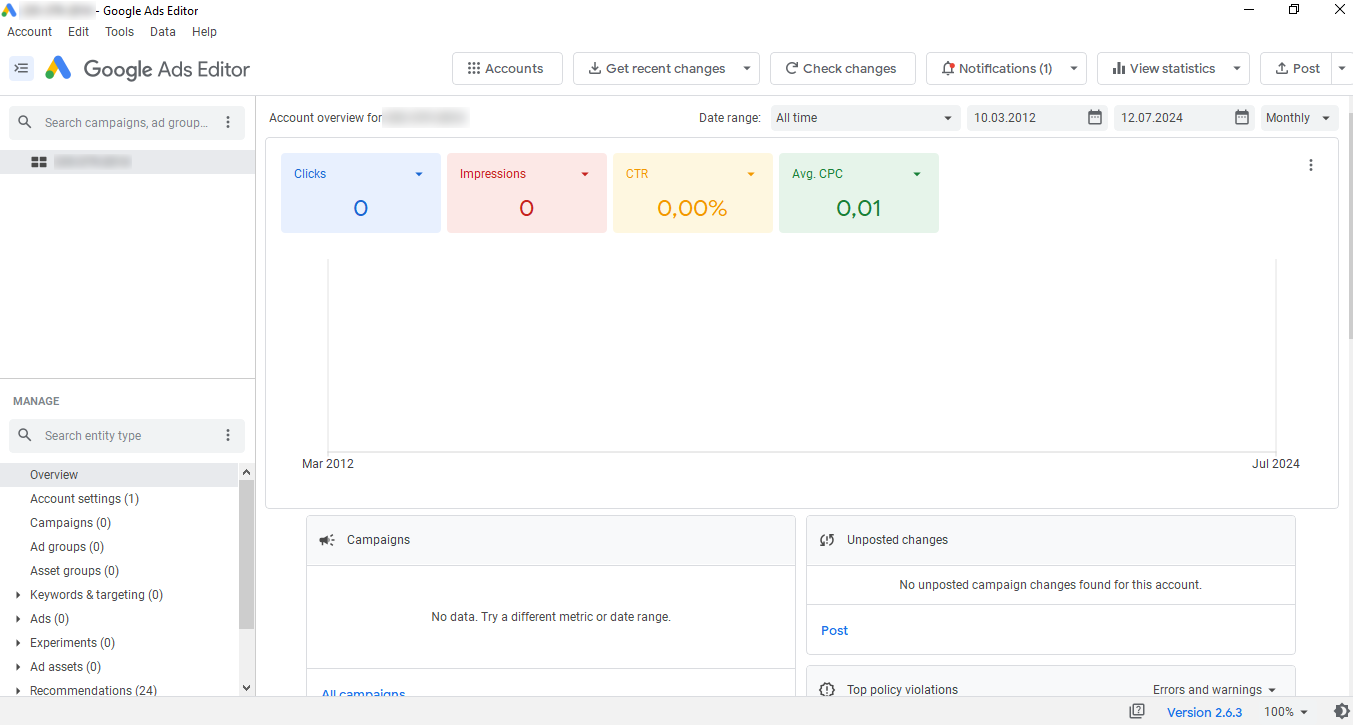The height and width of the screenshot is (725, 1353).
Task: Open campaign search options three-dot menu
Action: tap(228, 122)
